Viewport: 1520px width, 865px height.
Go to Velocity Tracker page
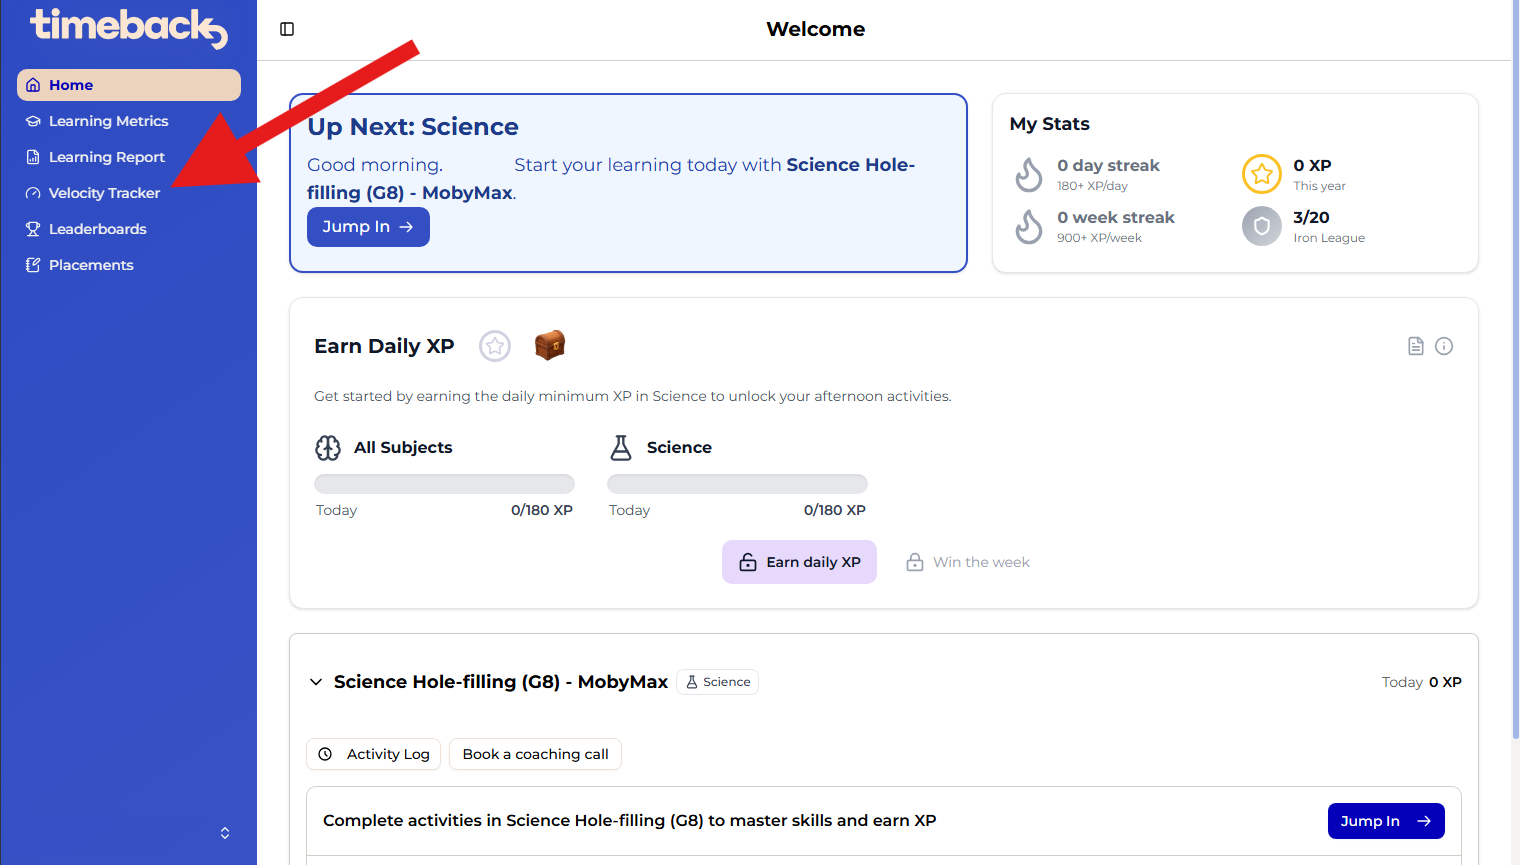pyautogui.click(x=104, y=193)
